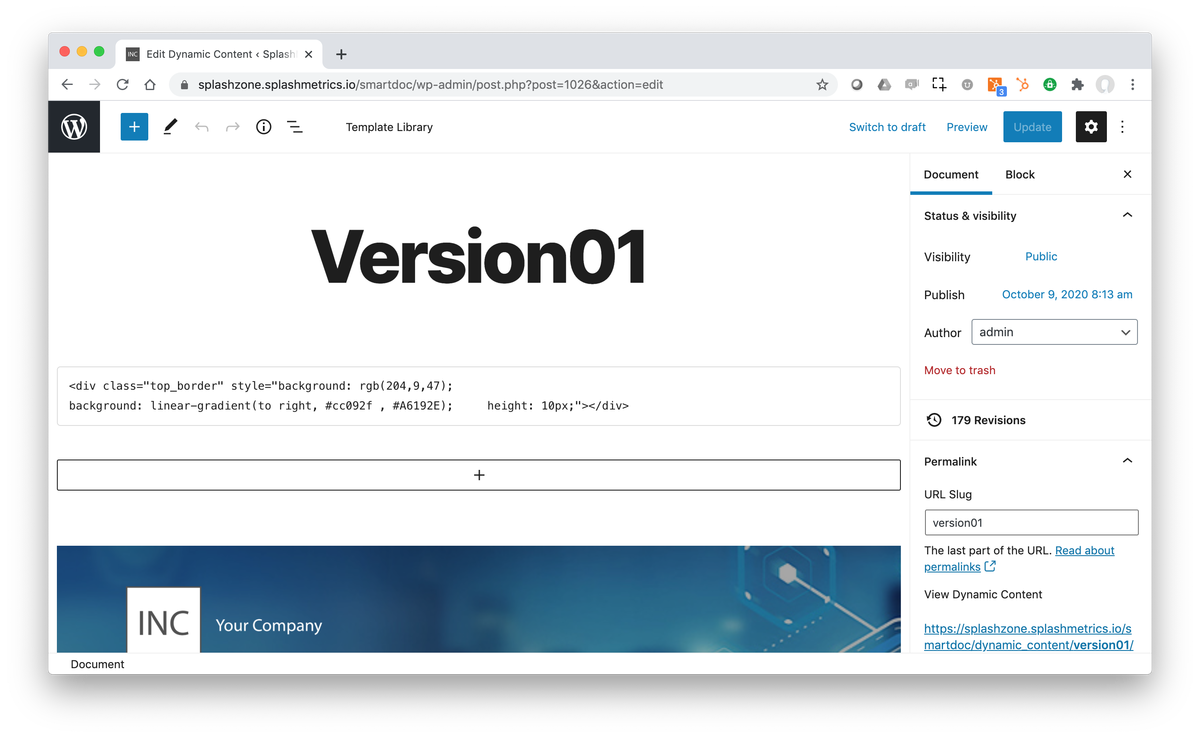Click the INC logo in the banner
This screenshot has width=1200, height=738.
(164, 621)
